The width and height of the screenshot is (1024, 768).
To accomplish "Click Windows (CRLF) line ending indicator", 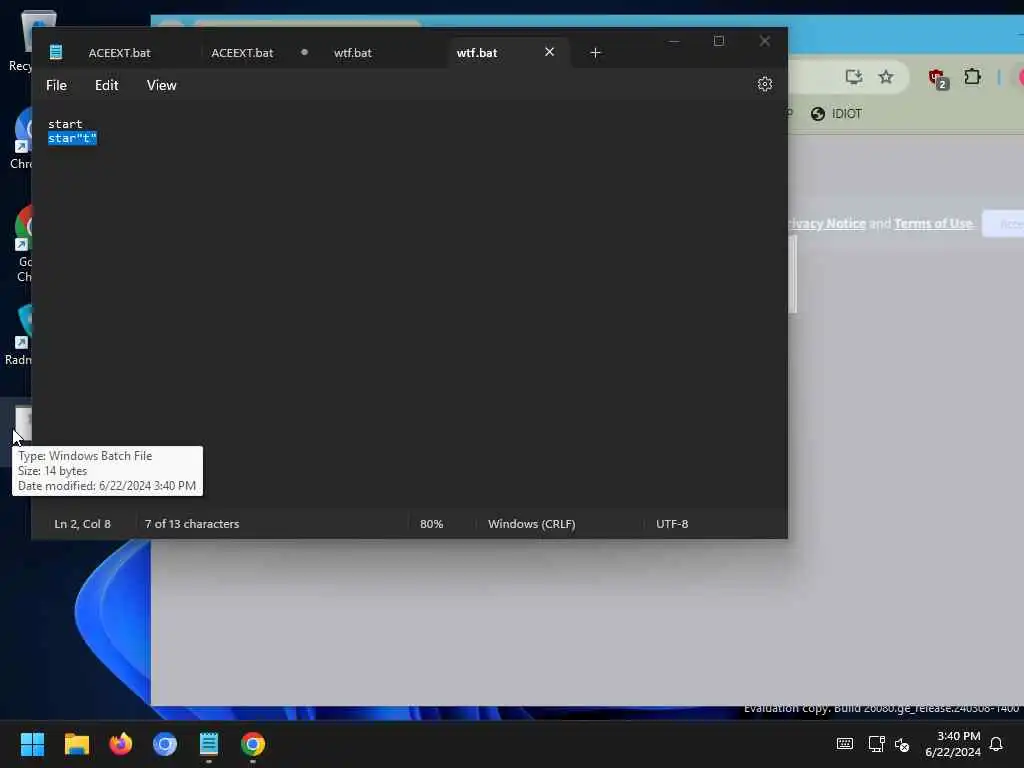I will (x=532, y=524).
